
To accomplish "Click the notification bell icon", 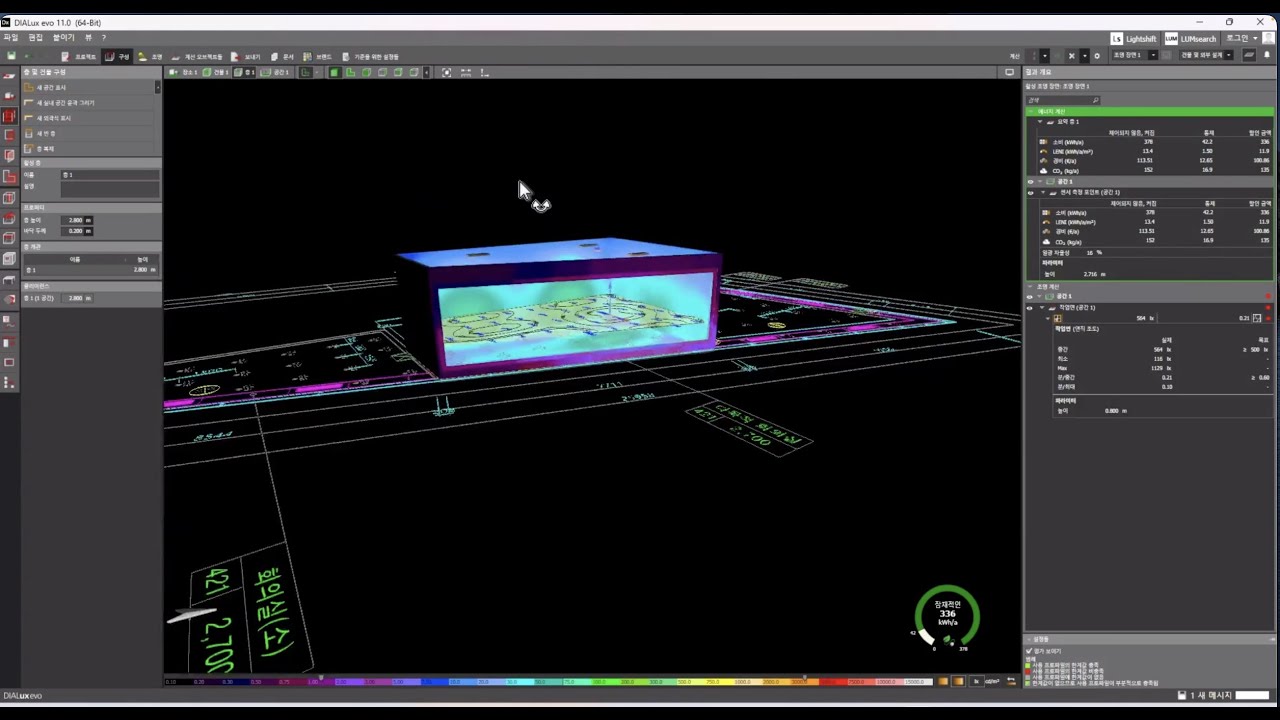I will (x=1267, y=55).
